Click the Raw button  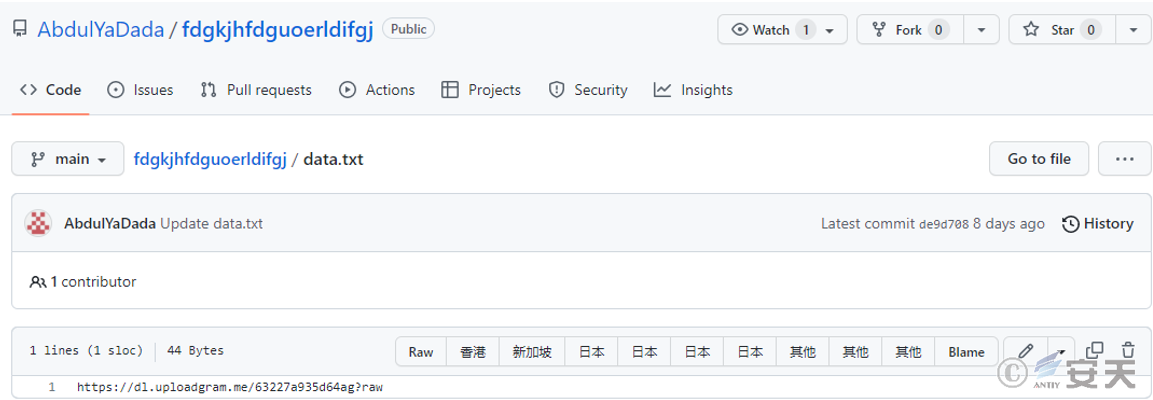pyautogui.click(x=421, y=351)
